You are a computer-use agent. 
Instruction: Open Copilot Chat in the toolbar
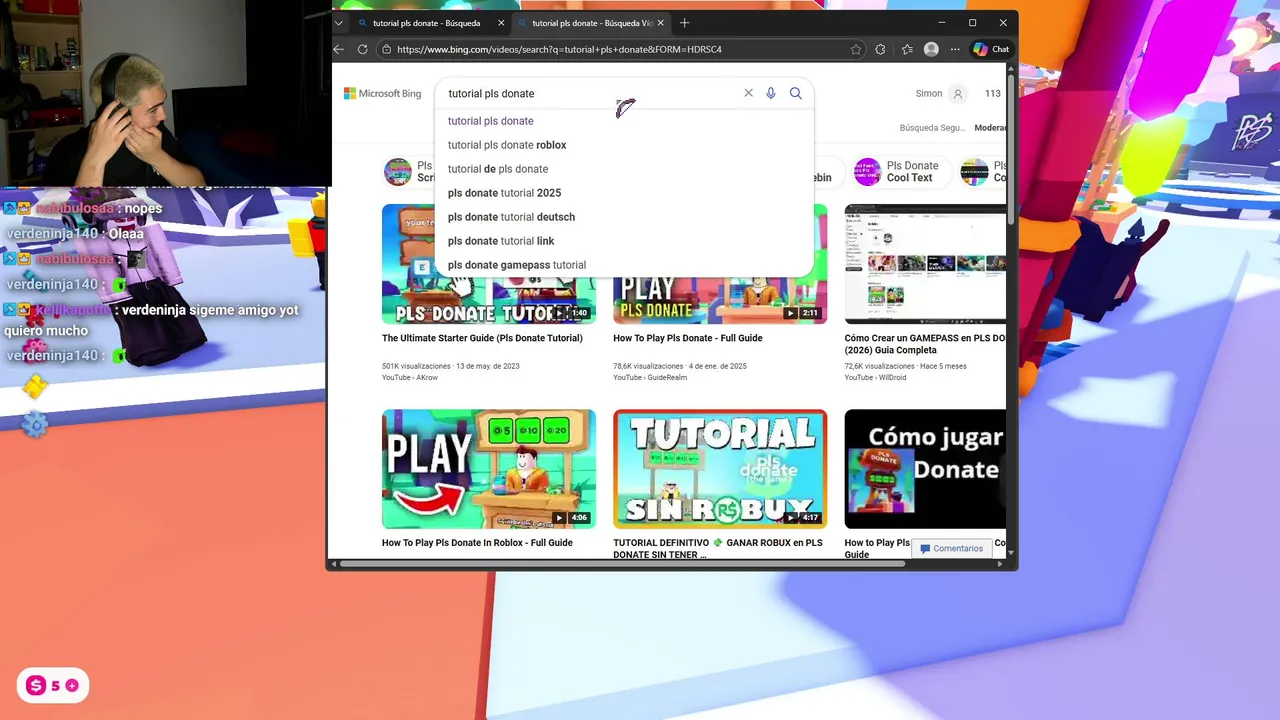(991, 49)
